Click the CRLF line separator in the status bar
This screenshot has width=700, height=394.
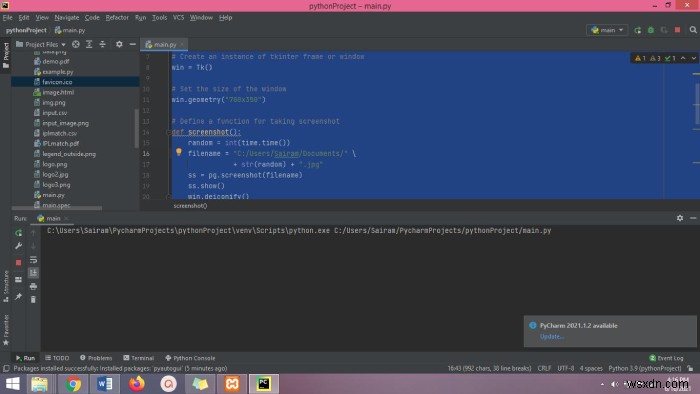coord(544,368)
